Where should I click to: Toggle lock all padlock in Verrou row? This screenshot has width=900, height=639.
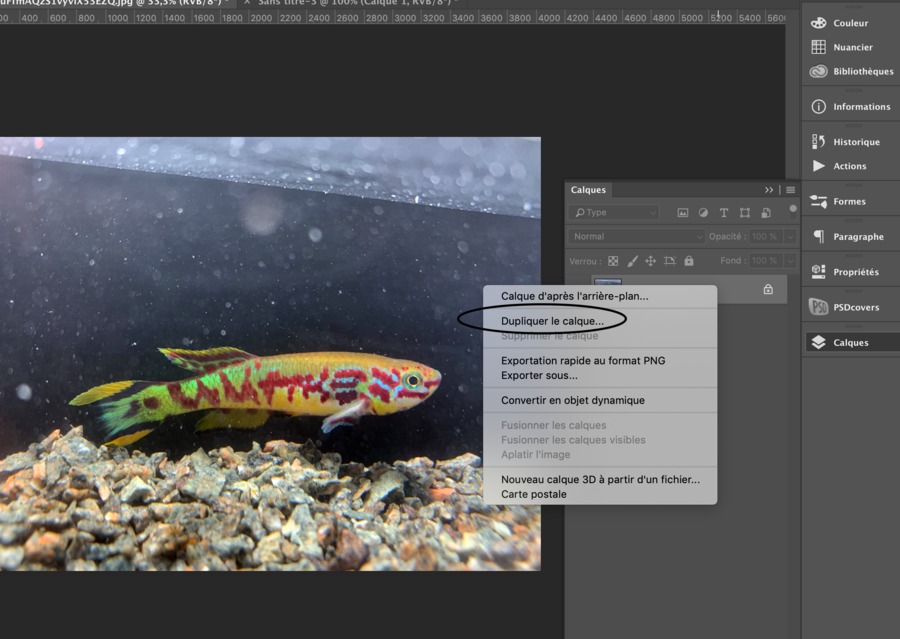(689, 261)
